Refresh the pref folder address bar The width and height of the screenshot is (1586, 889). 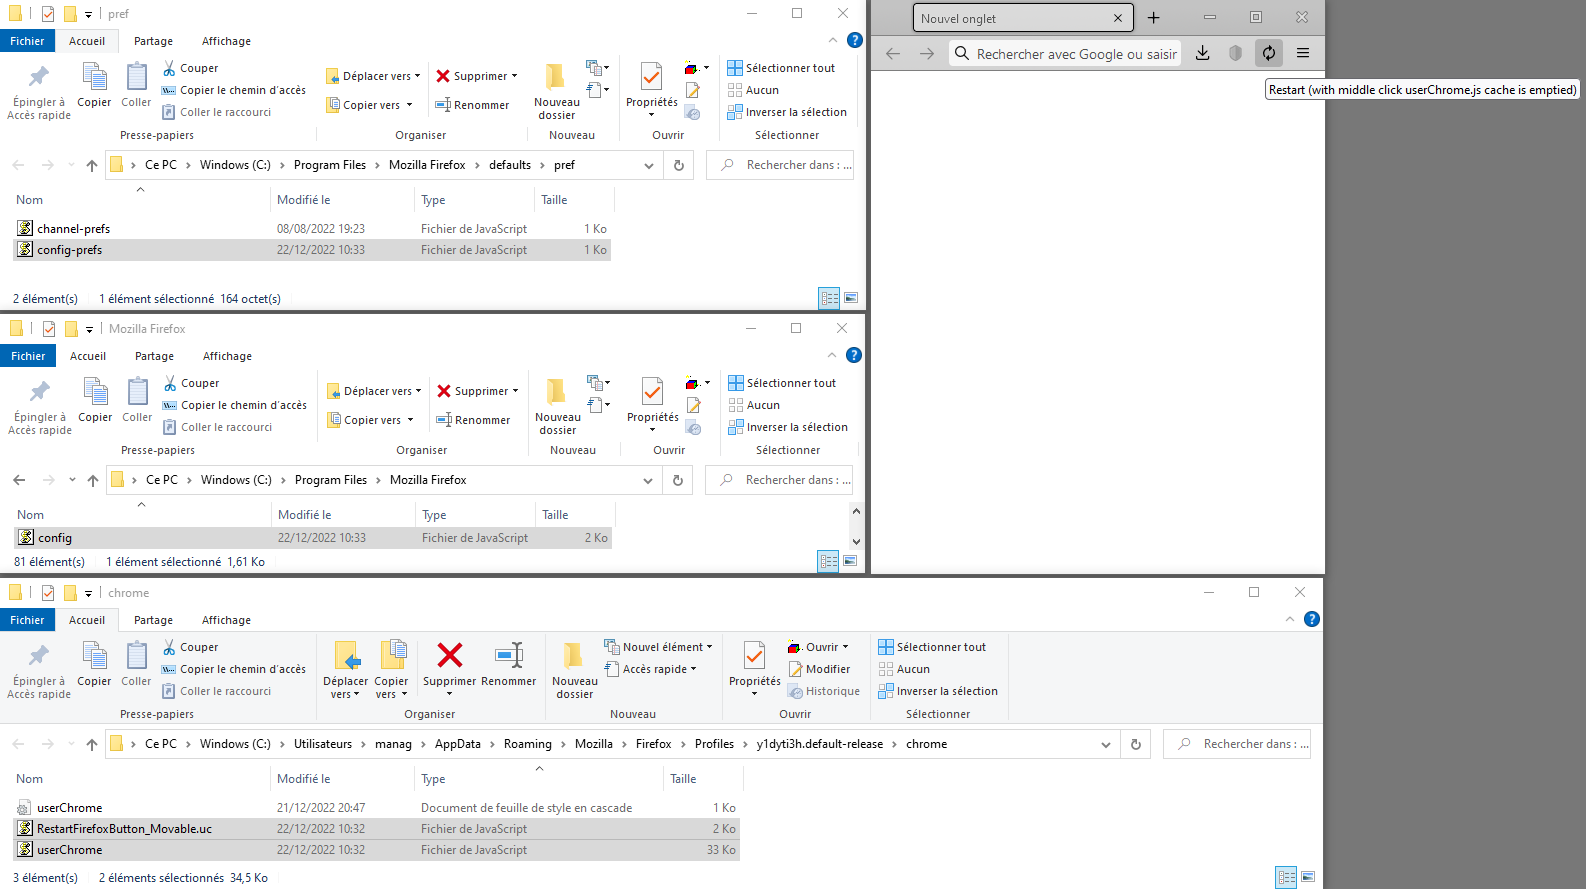679,165
